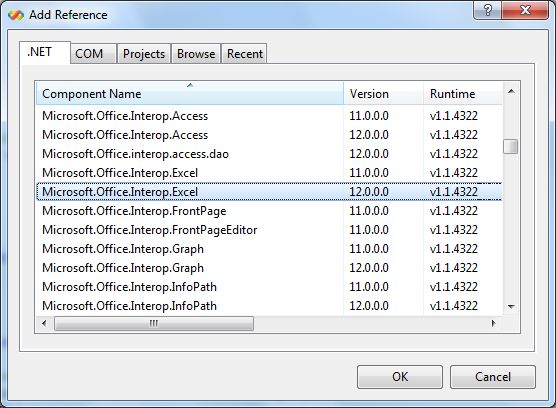Switch to the COM tab

(x=93, y=54)
